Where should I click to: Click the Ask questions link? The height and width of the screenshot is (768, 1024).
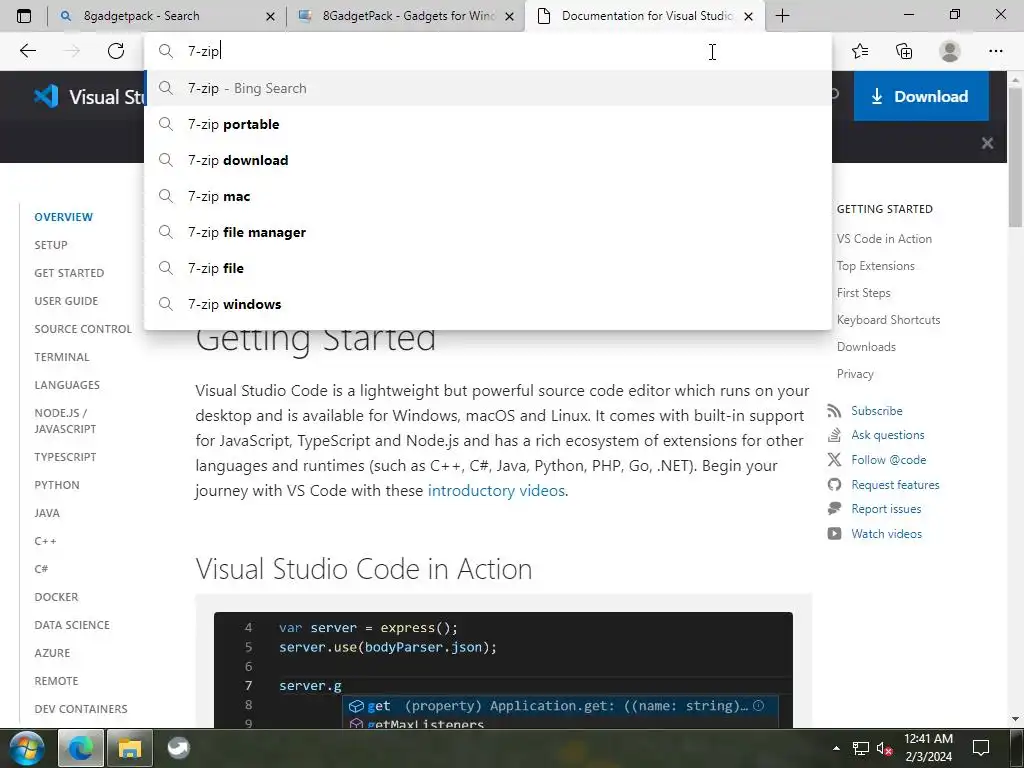coord(888,435)
